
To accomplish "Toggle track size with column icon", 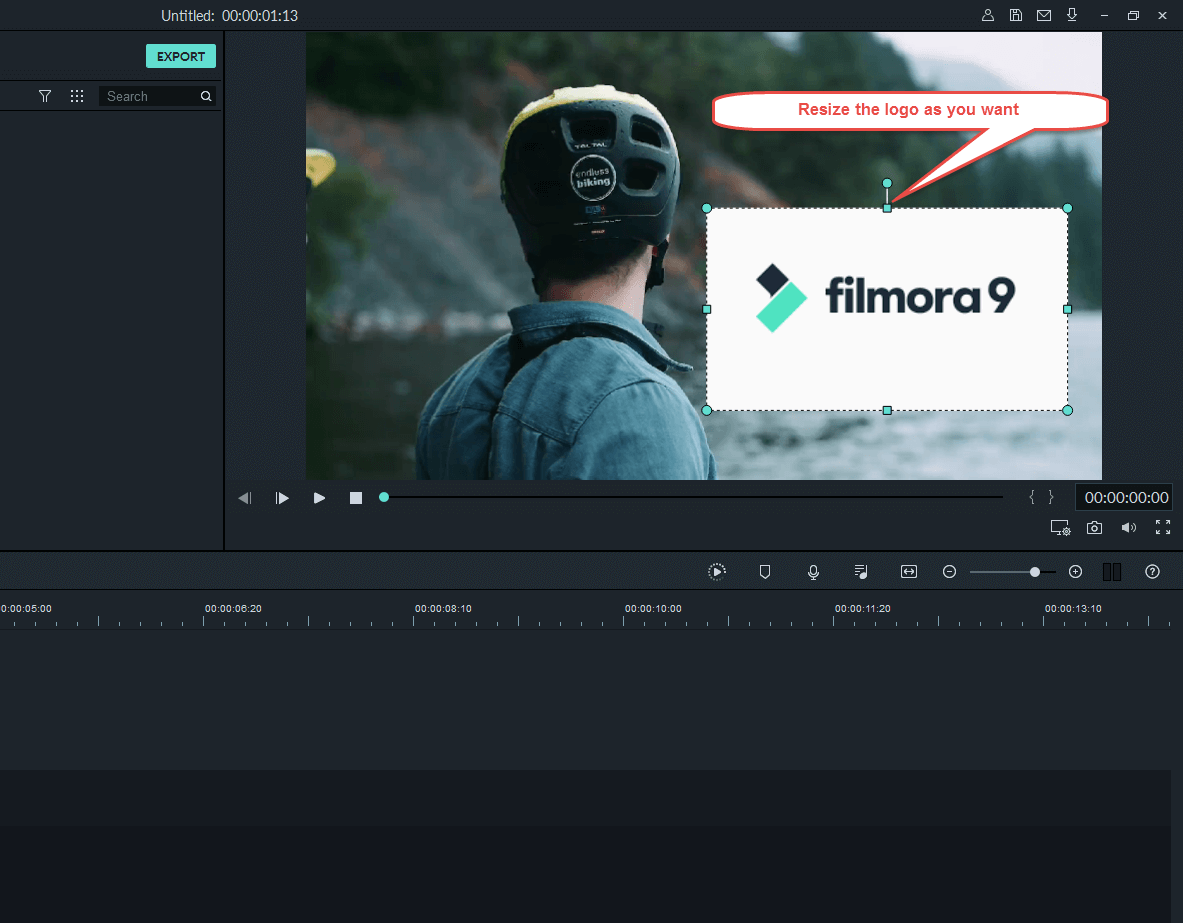I will pyautogui.click(x=1111, y=571).
